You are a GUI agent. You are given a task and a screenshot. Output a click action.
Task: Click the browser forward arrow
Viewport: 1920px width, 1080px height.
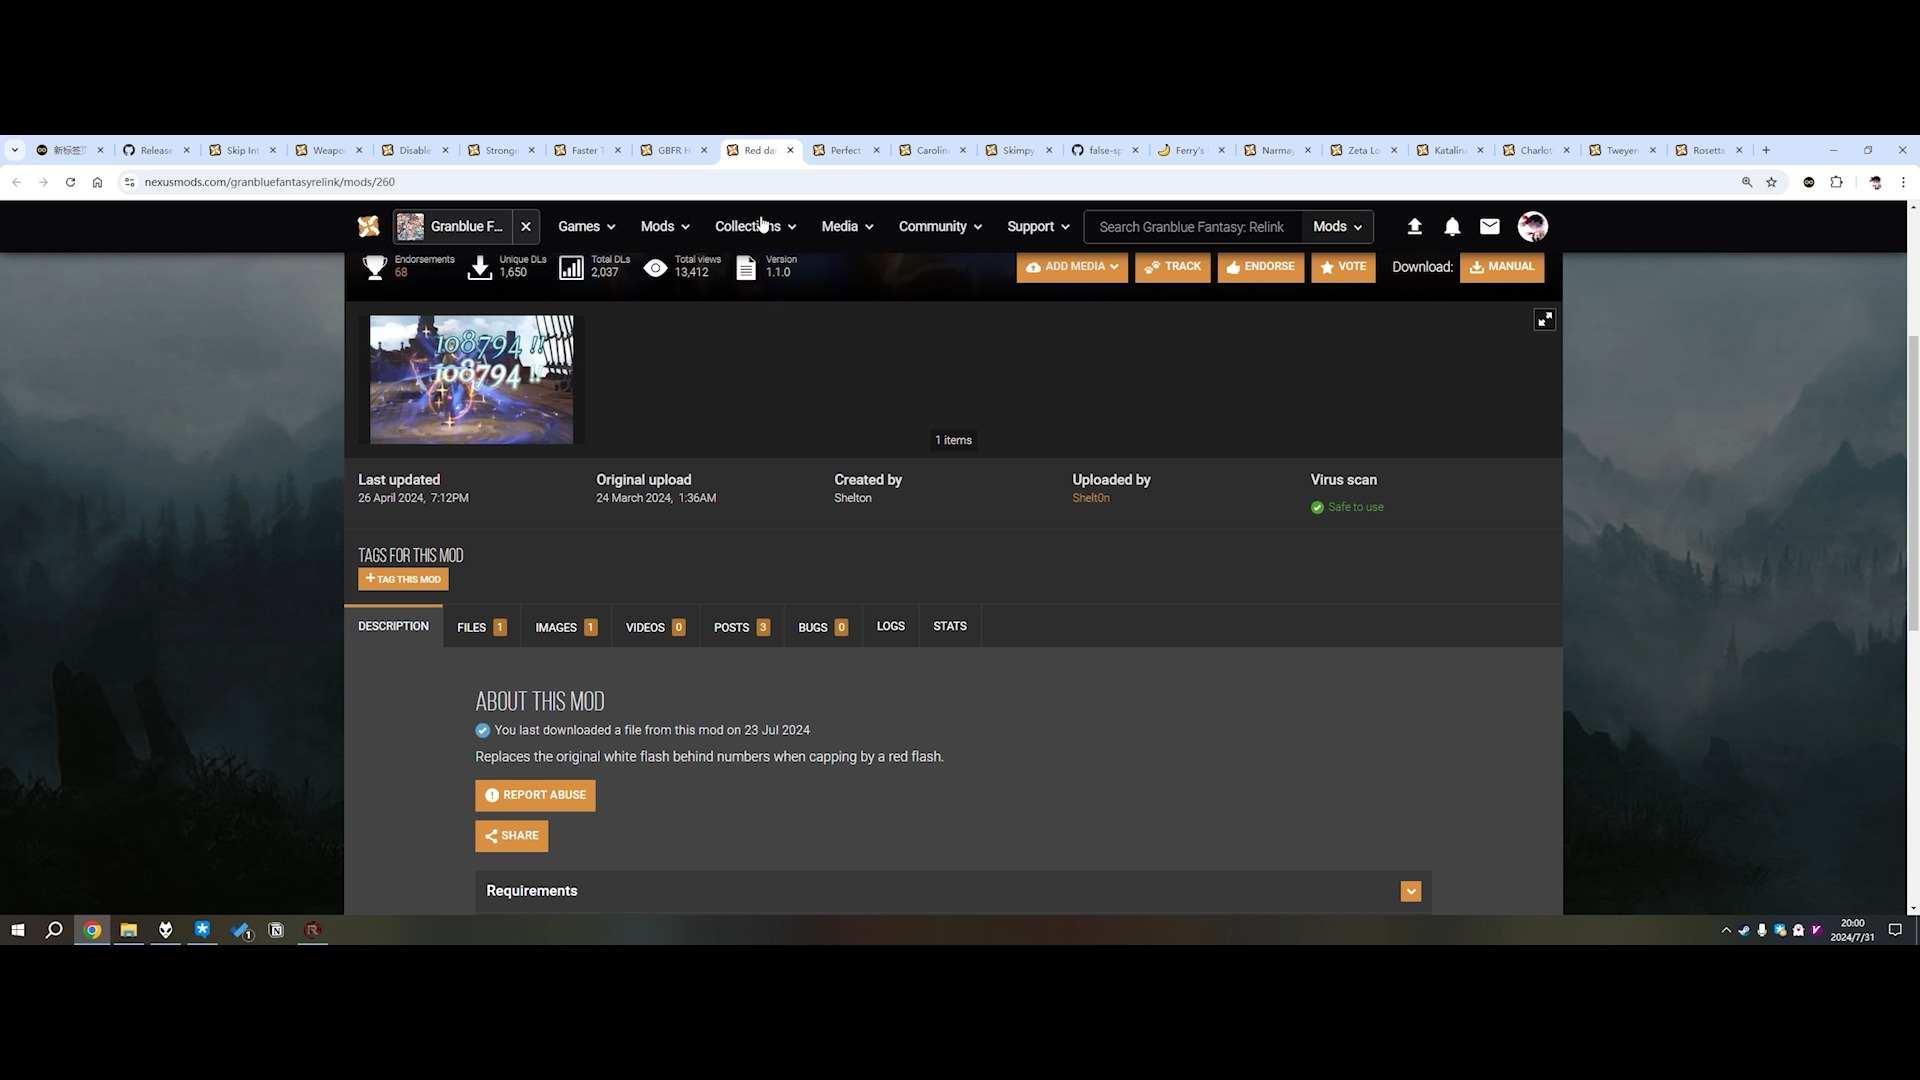pyautogui.click(x=43, y=182)
